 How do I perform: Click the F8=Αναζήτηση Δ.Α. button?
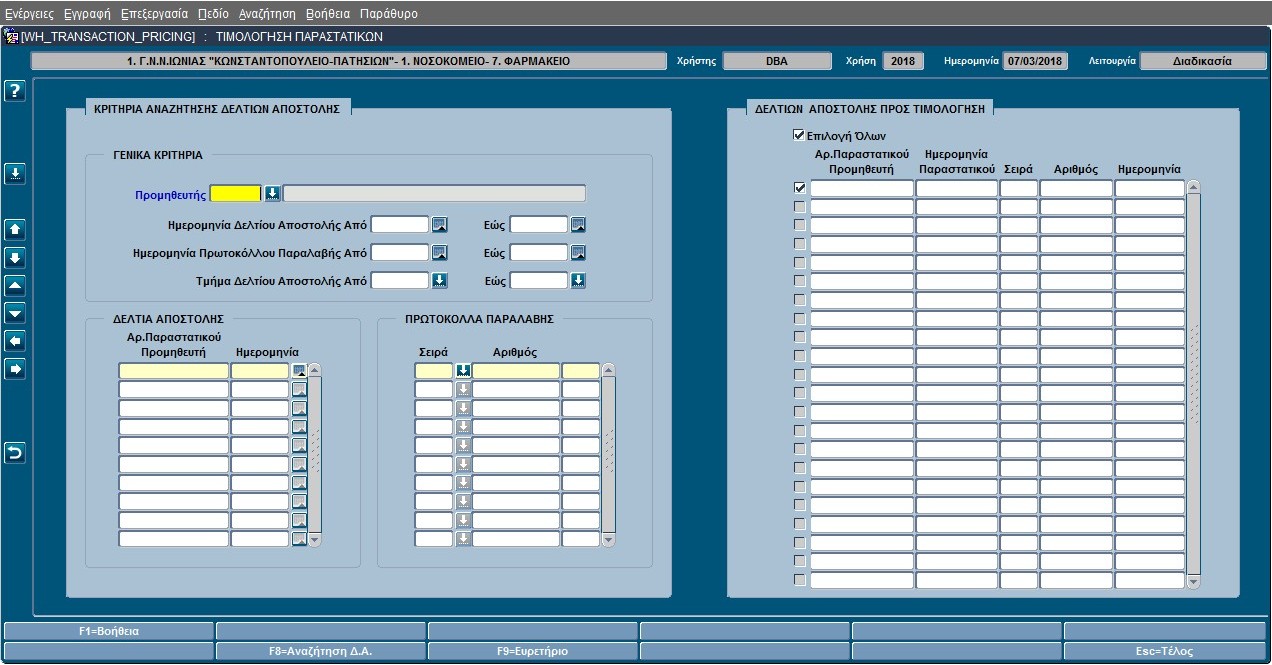(x=321, y=651)
